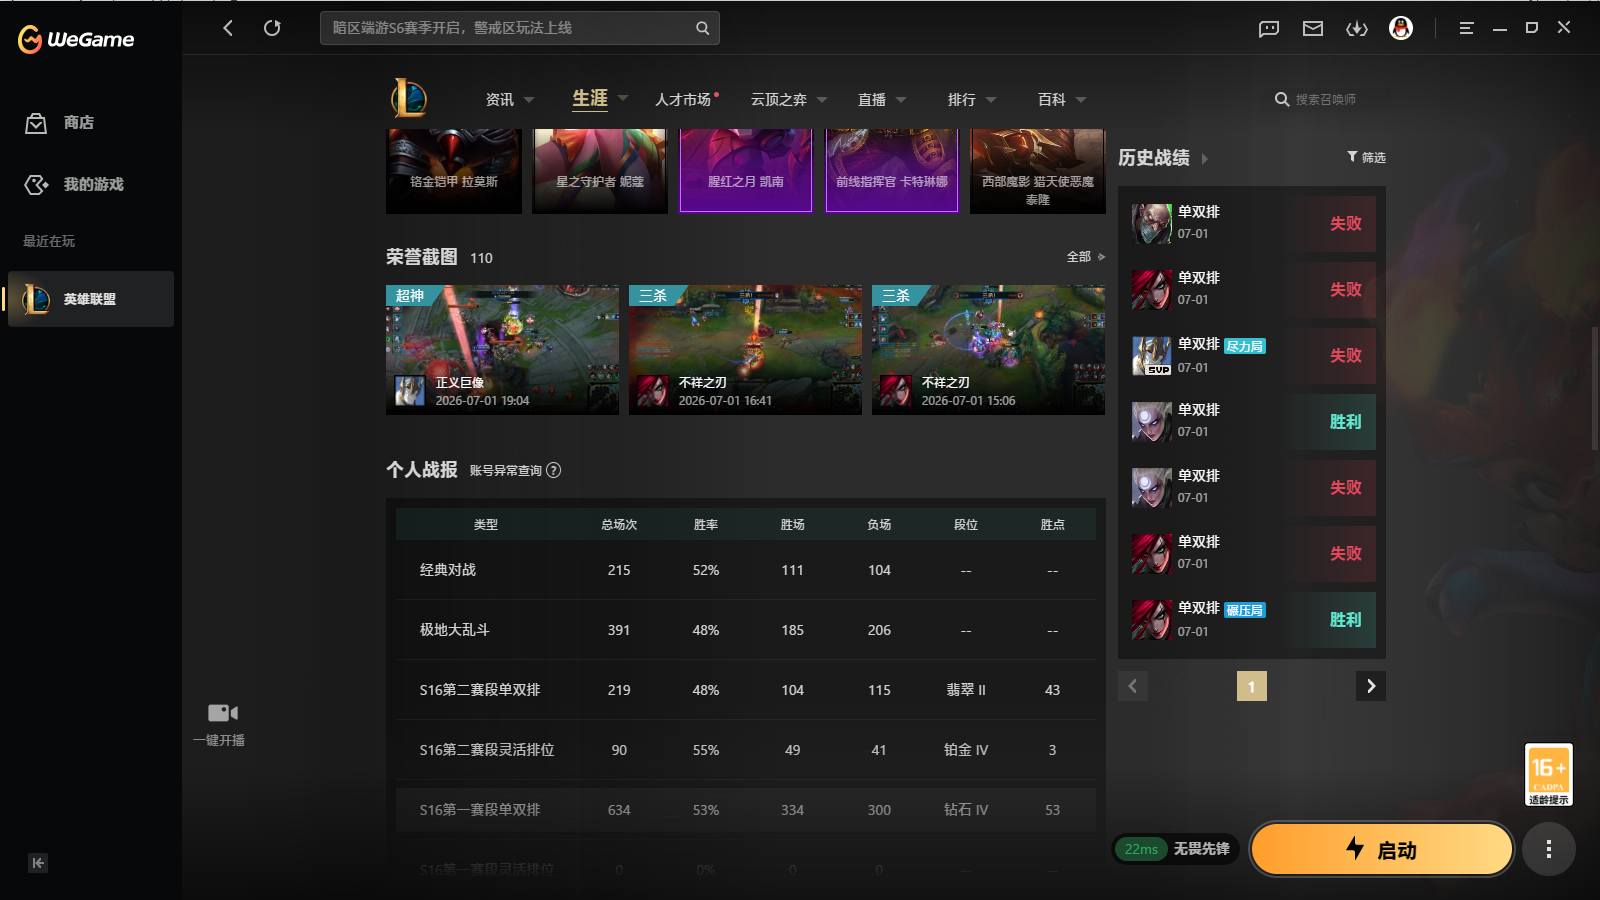This screenshot has height=900, width=1600.
Task: Click the 账号异常查询 question mark icon
Action: 554,470
